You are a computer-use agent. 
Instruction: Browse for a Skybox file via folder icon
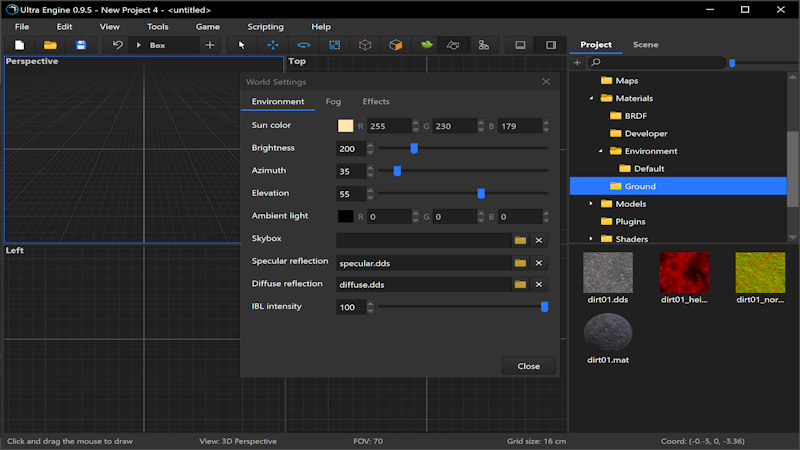[x=520, y=240]
